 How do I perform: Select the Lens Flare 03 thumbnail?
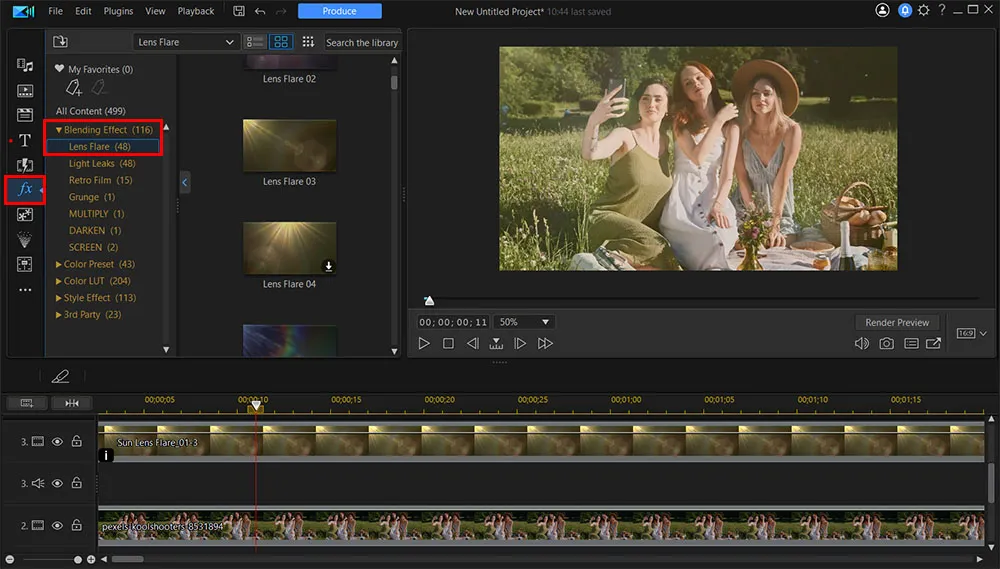coord(289,146)
